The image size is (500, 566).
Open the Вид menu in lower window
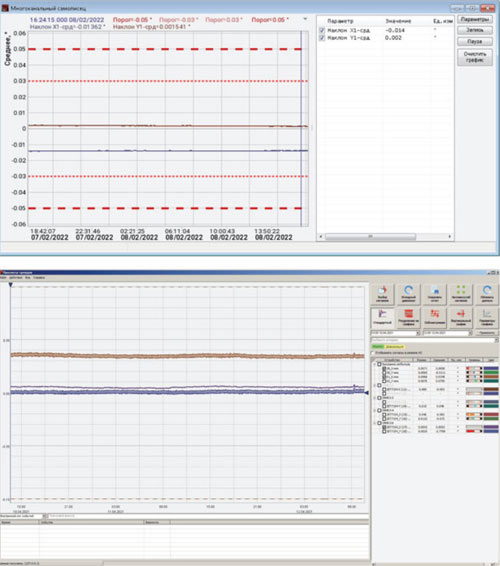point(27,278)
